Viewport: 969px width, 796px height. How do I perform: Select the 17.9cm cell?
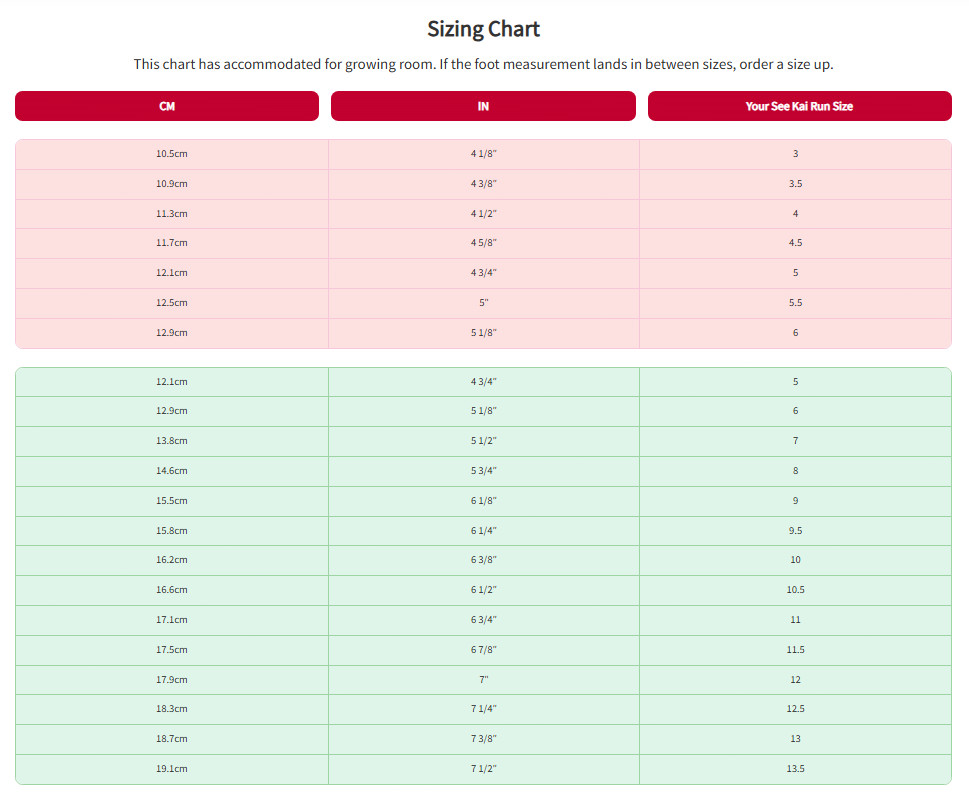tap(172, 680)
